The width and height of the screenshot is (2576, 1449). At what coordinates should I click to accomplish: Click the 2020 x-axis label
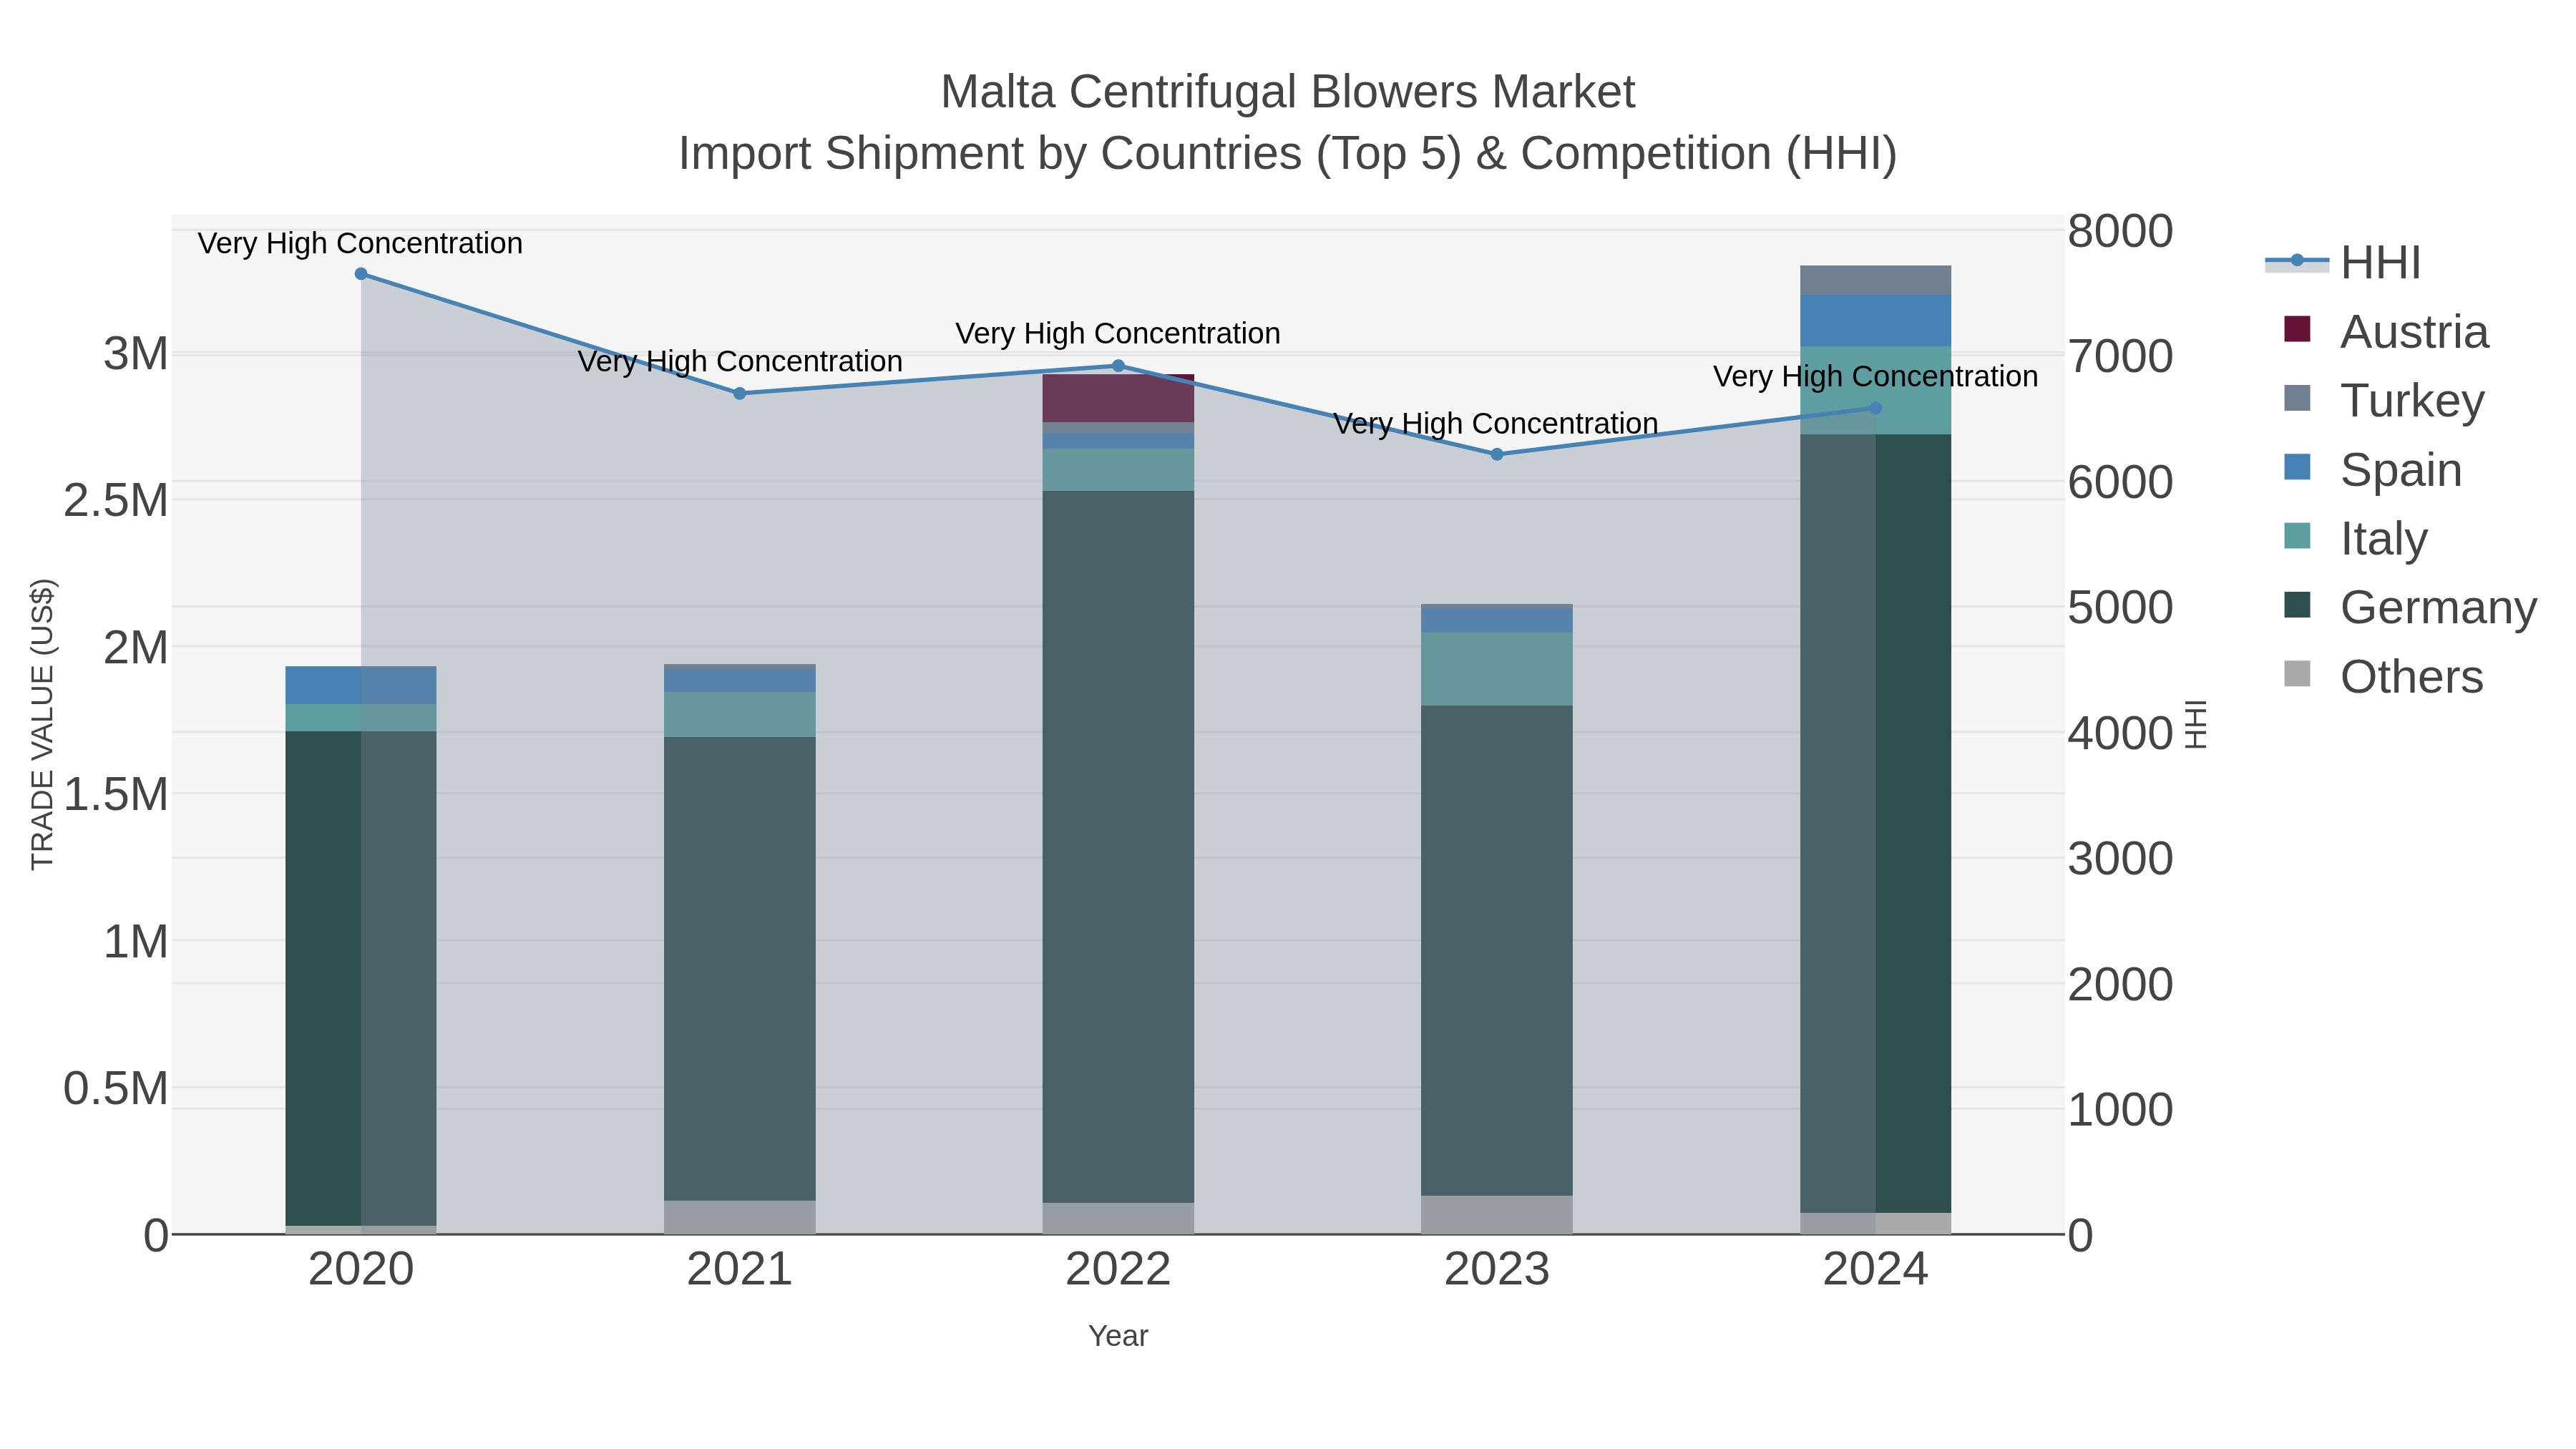pyautogui.click(x=361, y=1270)
